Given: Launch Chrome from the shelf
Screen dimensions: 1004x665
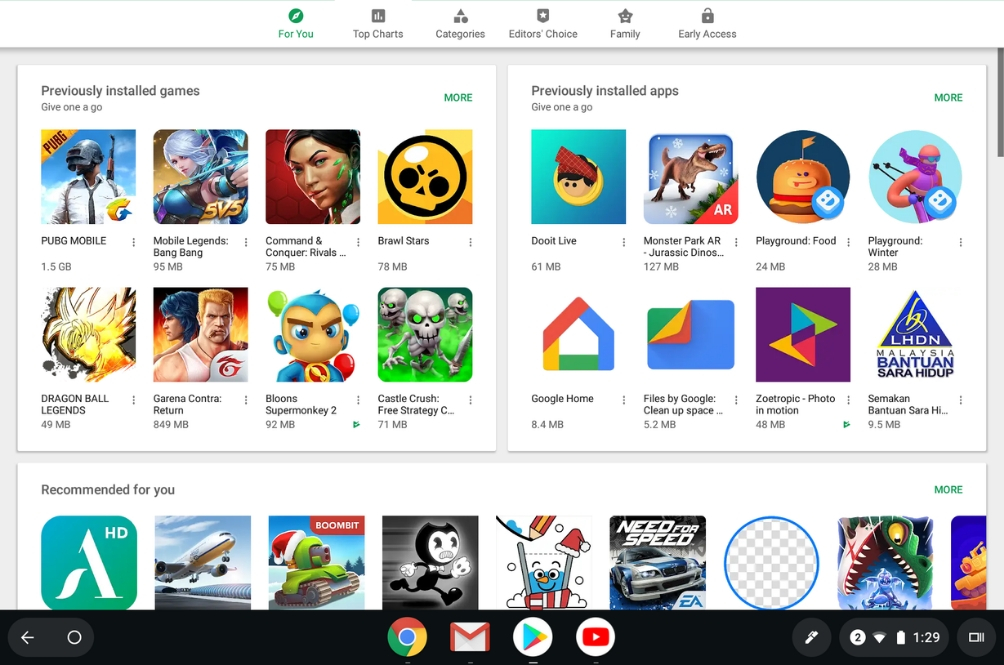Looking at the screenshot, I should [x=407, y=637].
